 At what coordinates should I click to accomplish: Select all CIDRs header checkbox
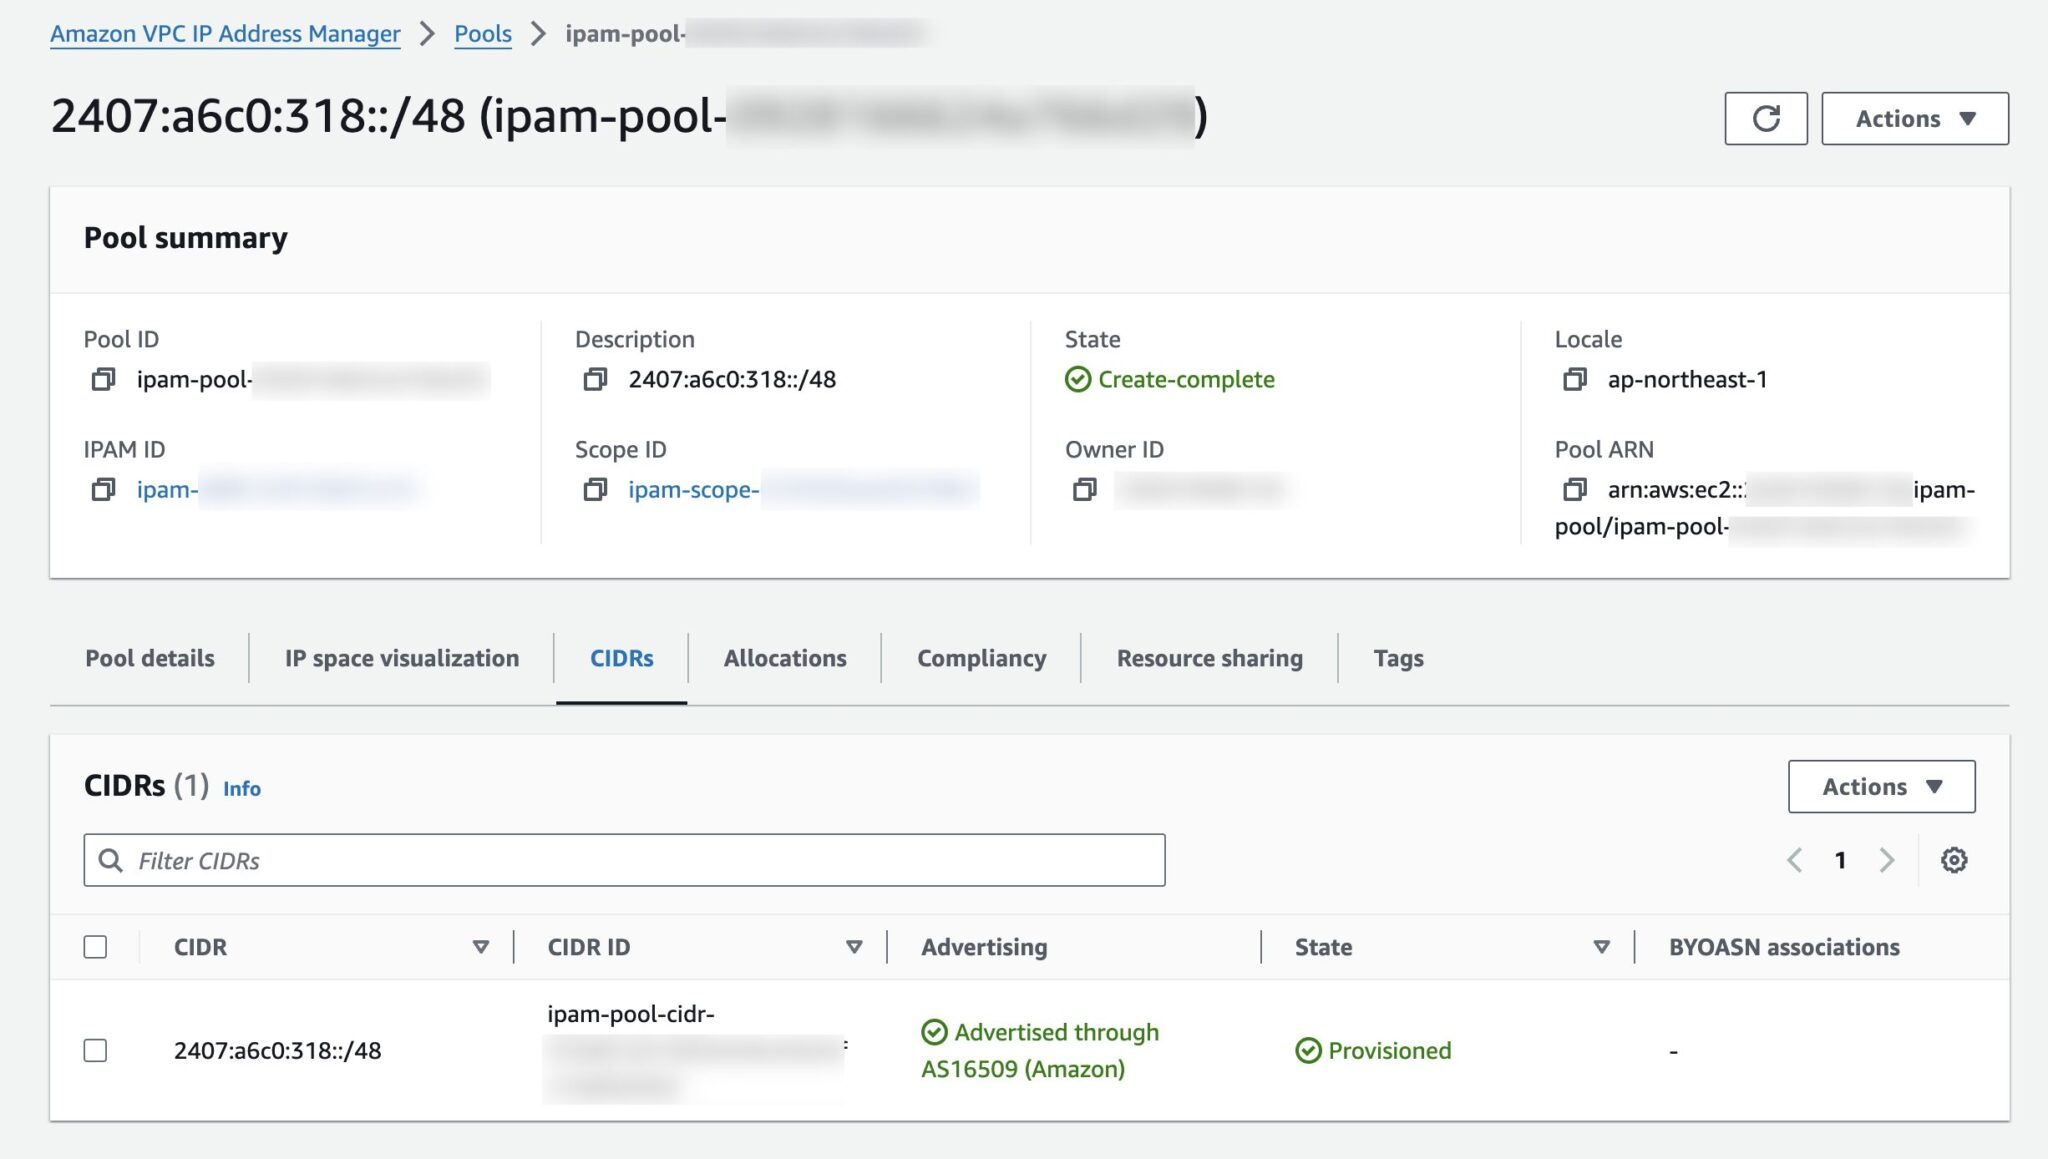click(96, 947)
